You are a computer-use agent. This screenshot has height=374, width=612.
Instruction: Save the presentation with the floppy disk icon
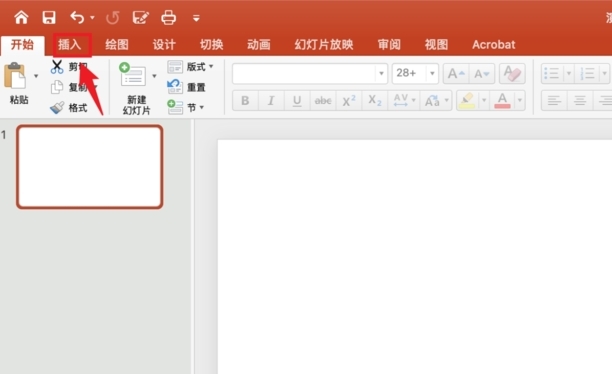coord(49,18)
